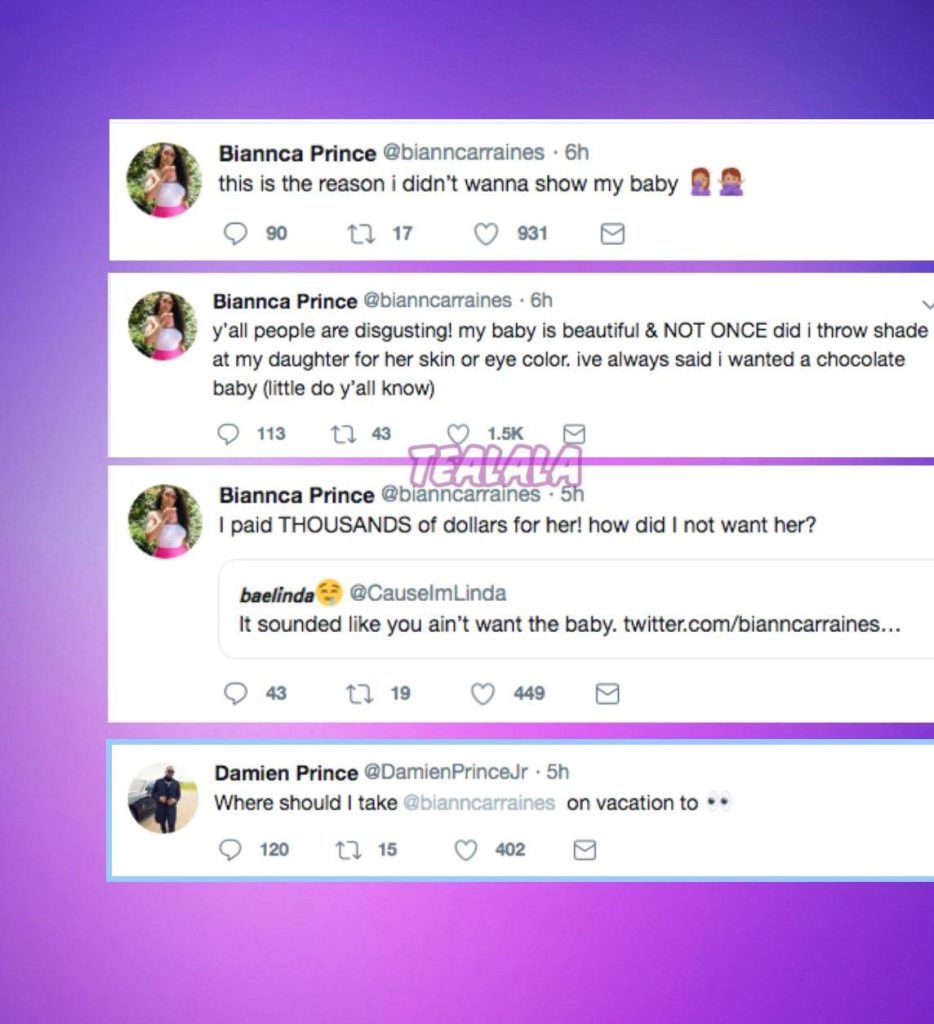The image size is (934, 1024).
Task: Reply to the 'didn't wanna show my baby' tweet
Action: tap(235, 233)
